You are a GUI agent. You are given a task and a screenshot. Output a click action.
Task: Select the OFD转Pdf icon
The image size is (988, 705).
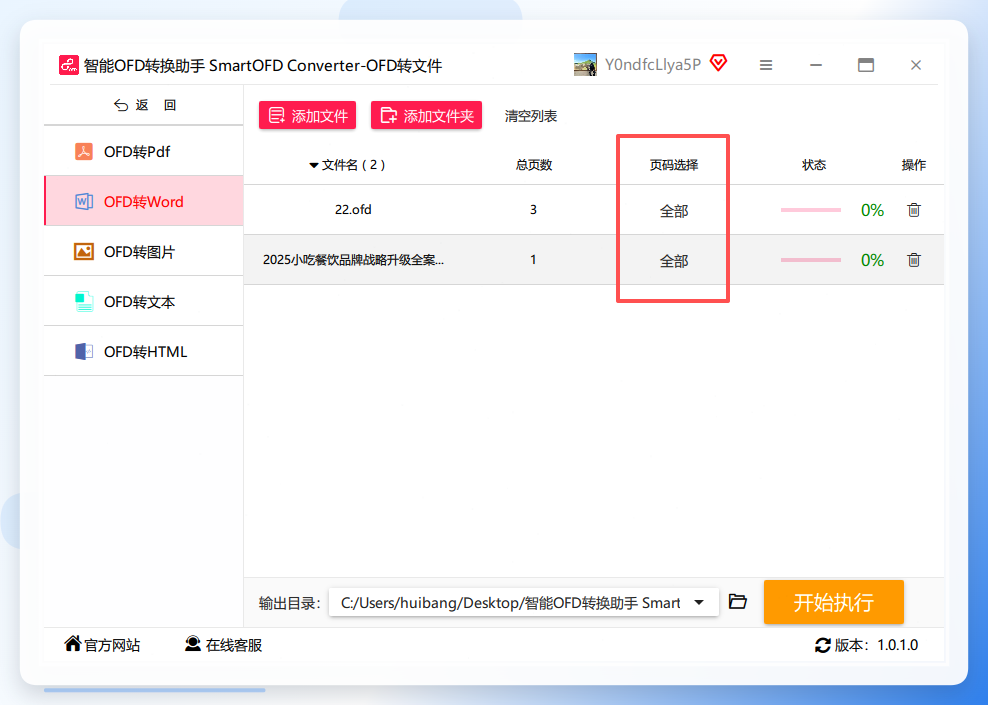point(84,151)
